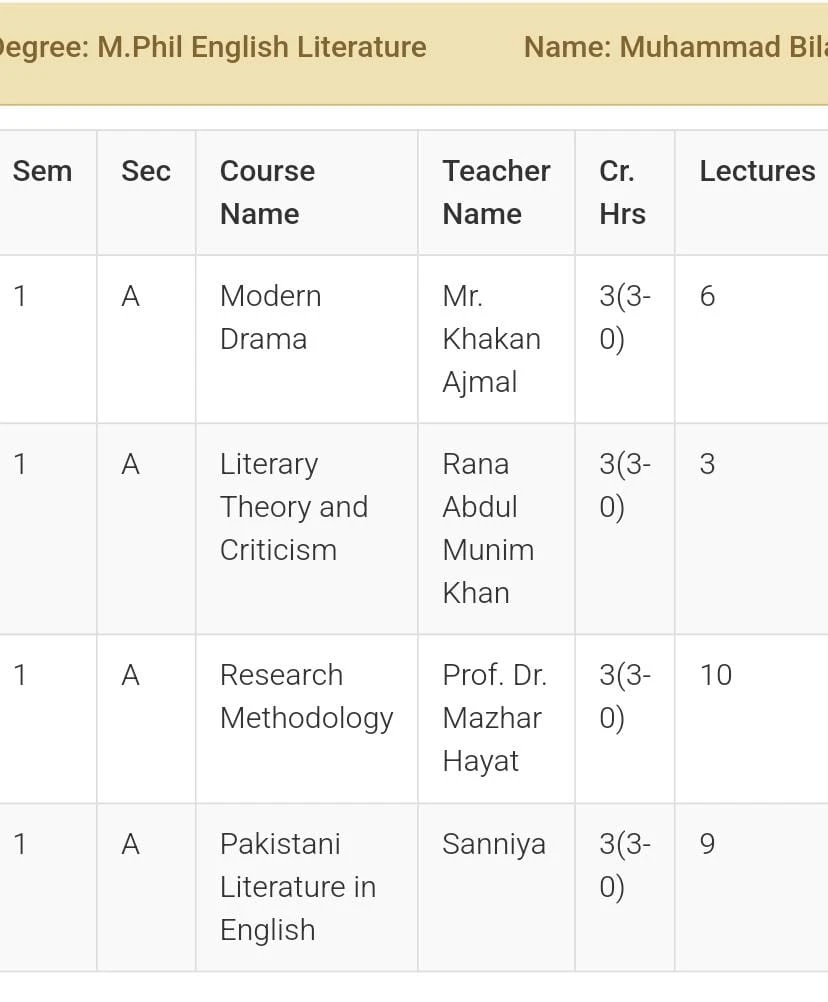
Task: Select teacher name Sanniya
Action: point(494,844)
